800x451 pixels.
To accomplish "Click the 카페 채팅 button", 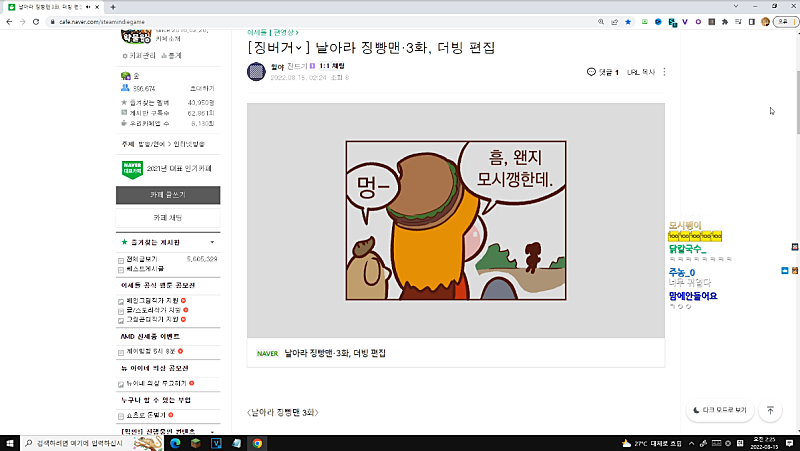I will pos(168,218).
